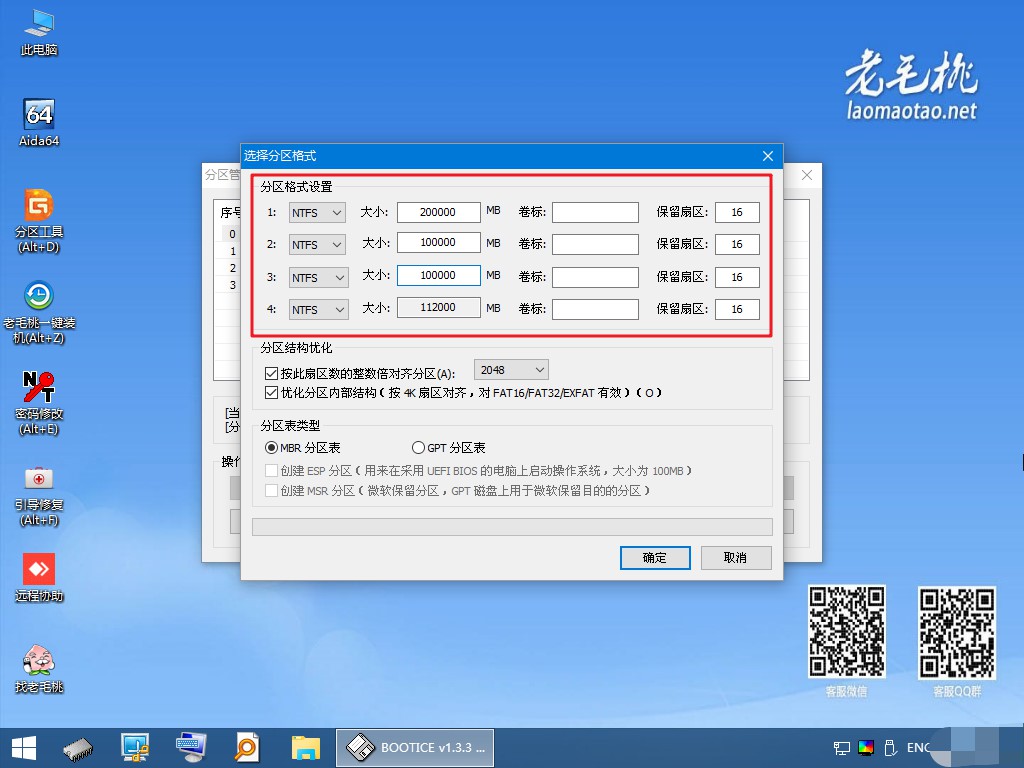Click the color display tray icon

pyautogui.click(x=866, y=748)
